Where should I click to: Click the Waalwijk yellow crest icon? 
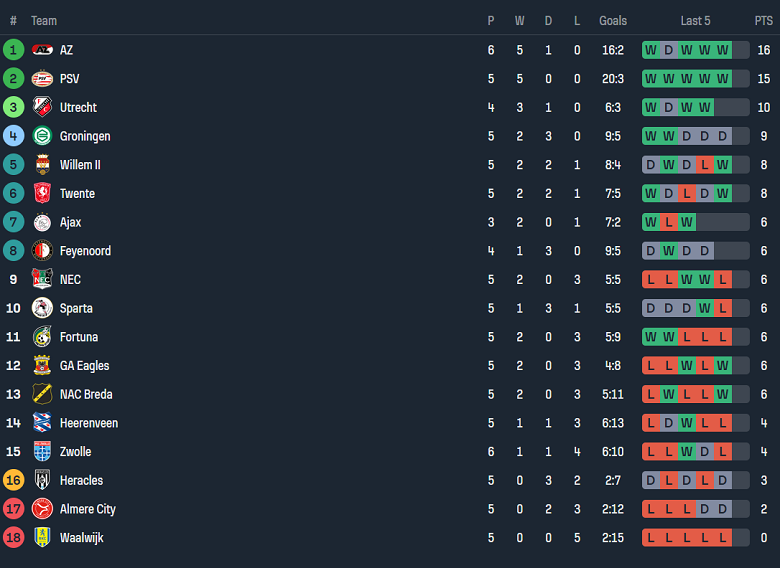pyautogui.click(x=42, y=538)
